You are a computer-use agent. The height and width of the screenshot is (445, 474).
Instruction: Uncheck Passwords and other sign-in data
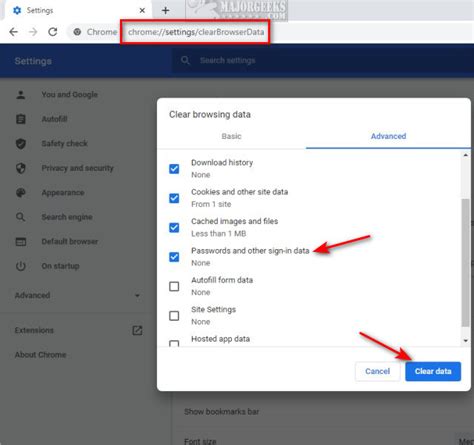pyautogui.click(x=174, y=257)
